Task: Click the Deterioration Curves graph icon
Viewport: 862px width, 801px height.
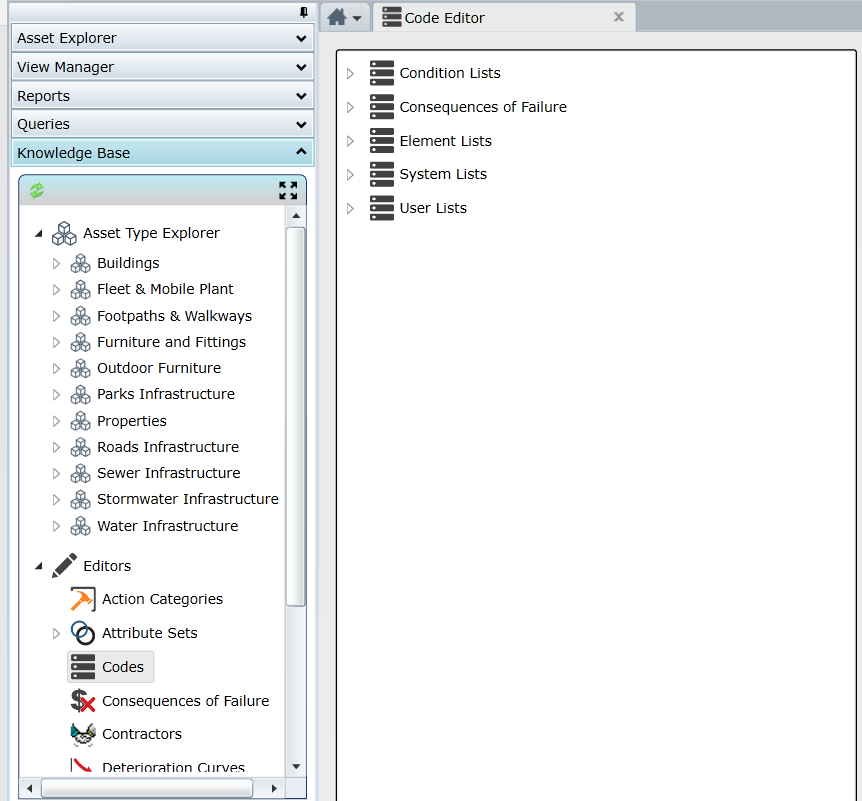Action: pyautogui.click(x=82, y=765)
